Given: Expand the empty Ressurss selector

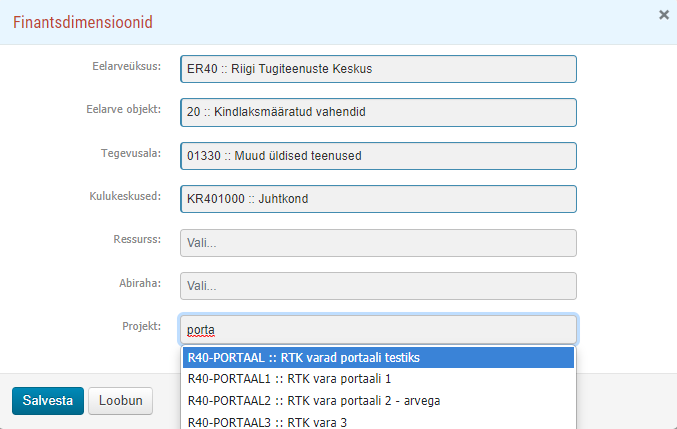Looking at the screenshot, I should click(x=378, y=243).
